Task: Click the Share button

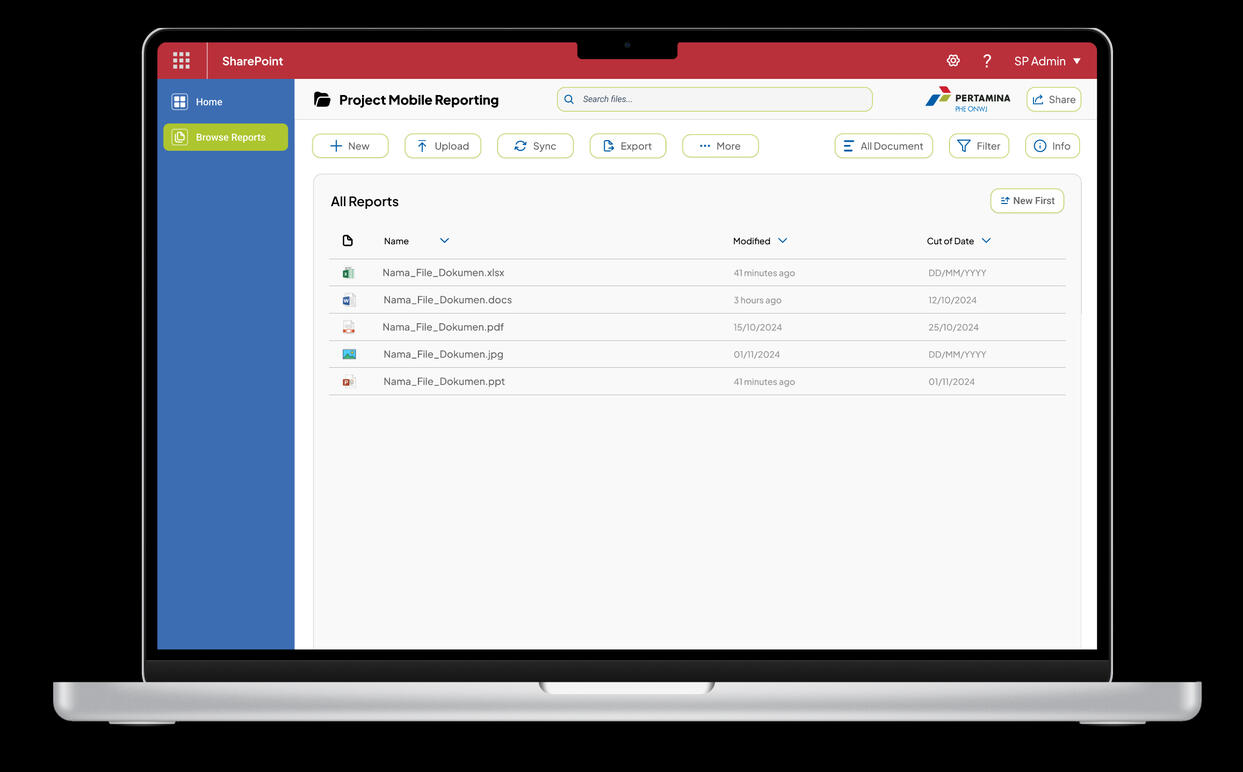Action: pos(1054,99)
